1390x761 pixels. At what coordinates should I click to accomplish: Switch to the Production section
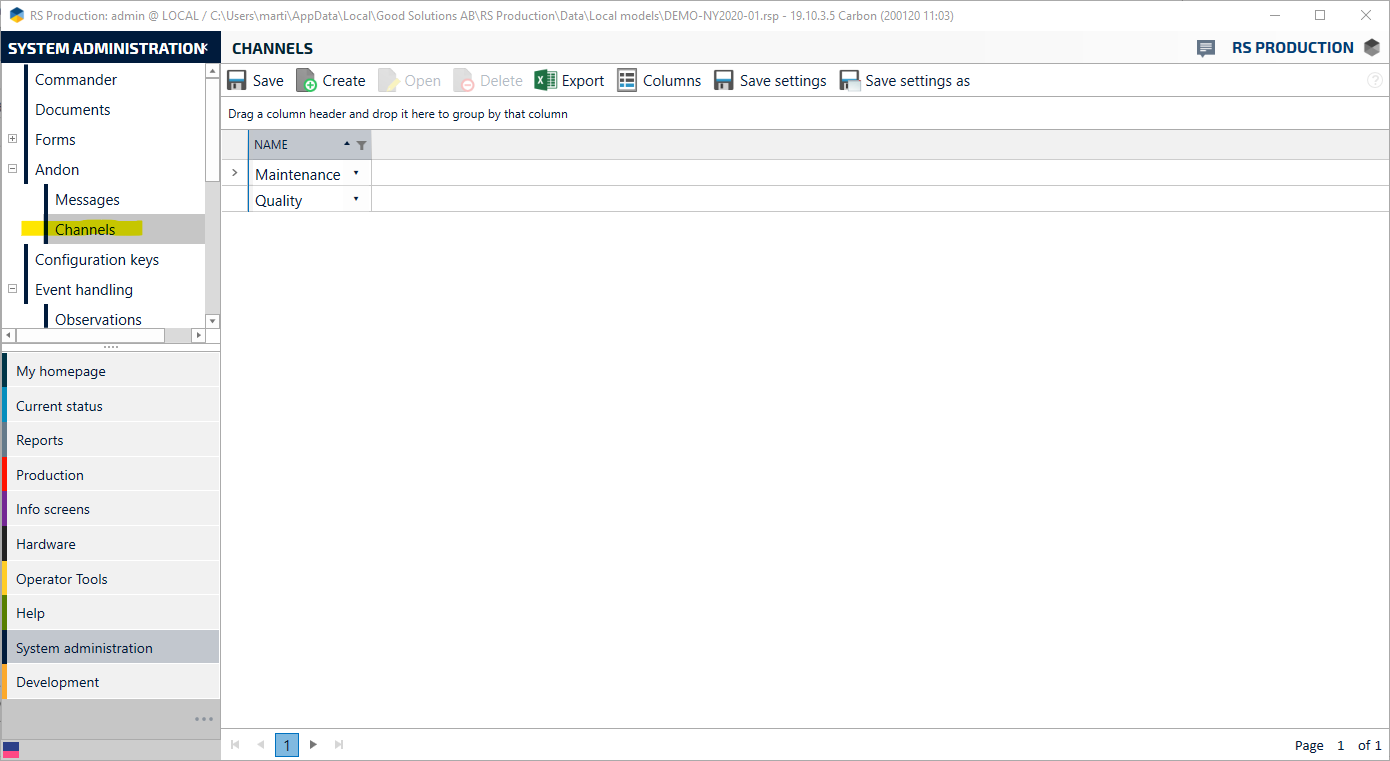click(50, 475)
